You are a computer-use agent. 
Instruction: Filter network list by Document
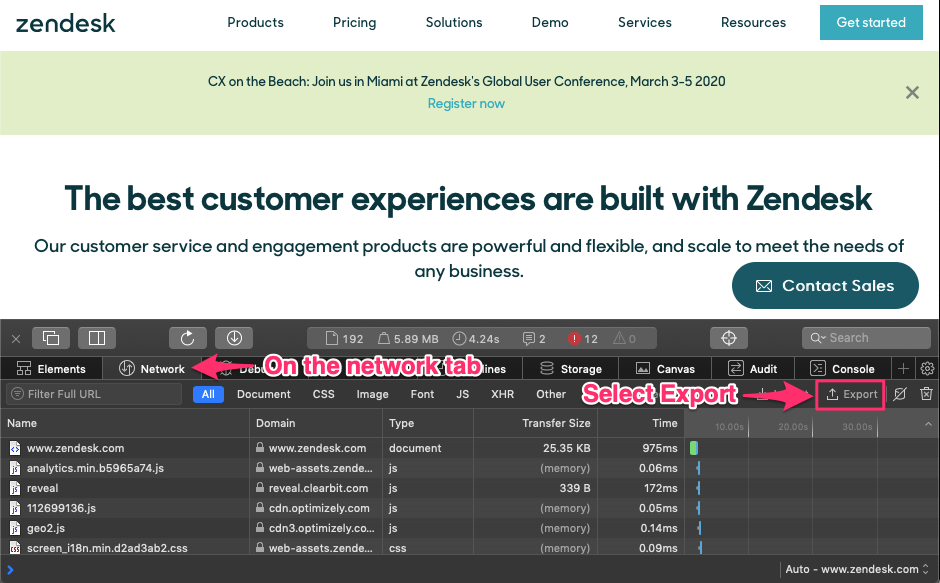click(264, 394)
